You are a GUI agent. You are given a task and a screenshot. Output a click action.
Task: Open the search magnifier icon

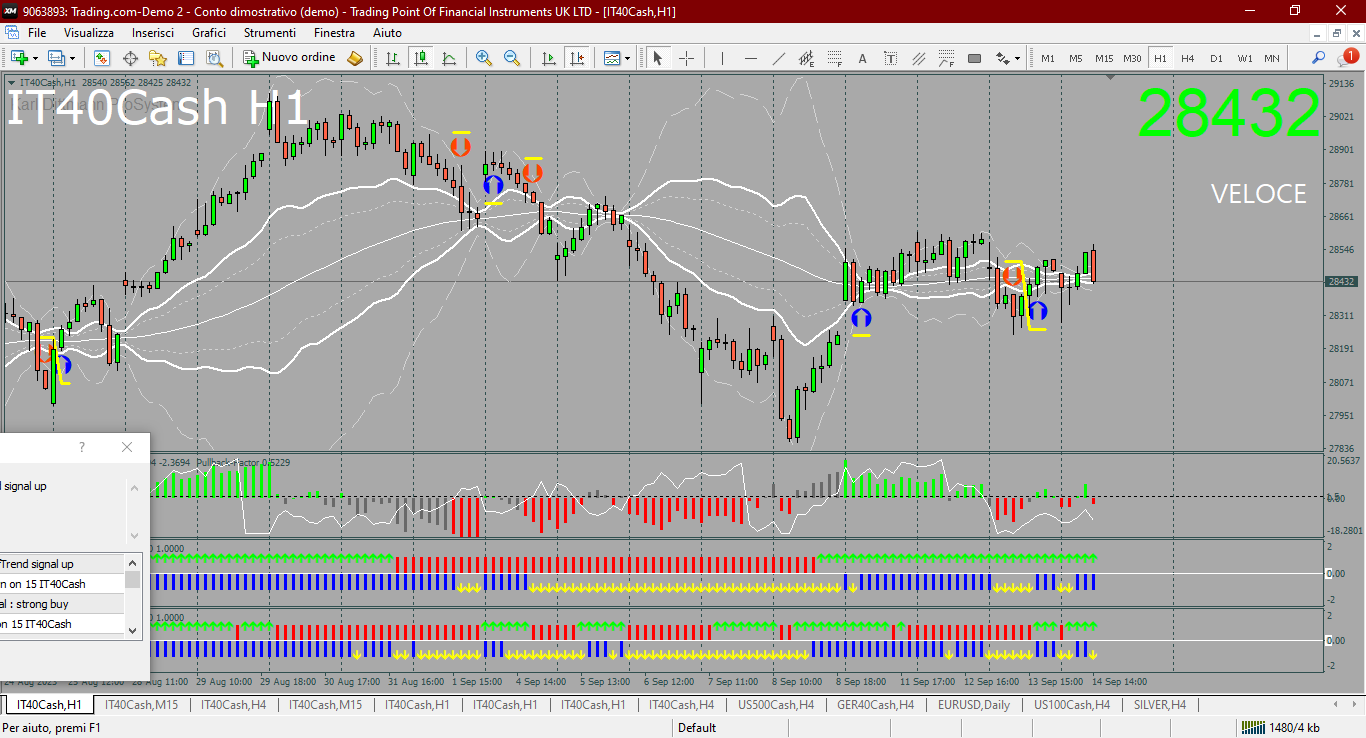pos(1319,58)
